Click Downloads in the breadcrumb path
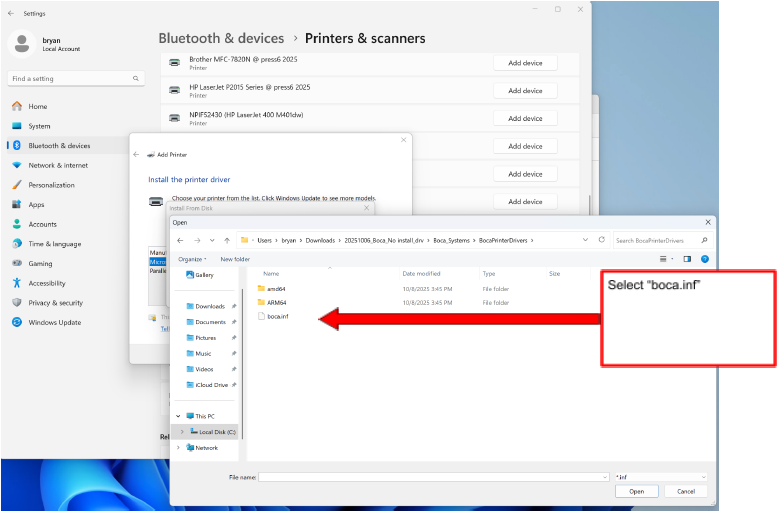Viewport: 778px width, 511px height. (320, 240)
